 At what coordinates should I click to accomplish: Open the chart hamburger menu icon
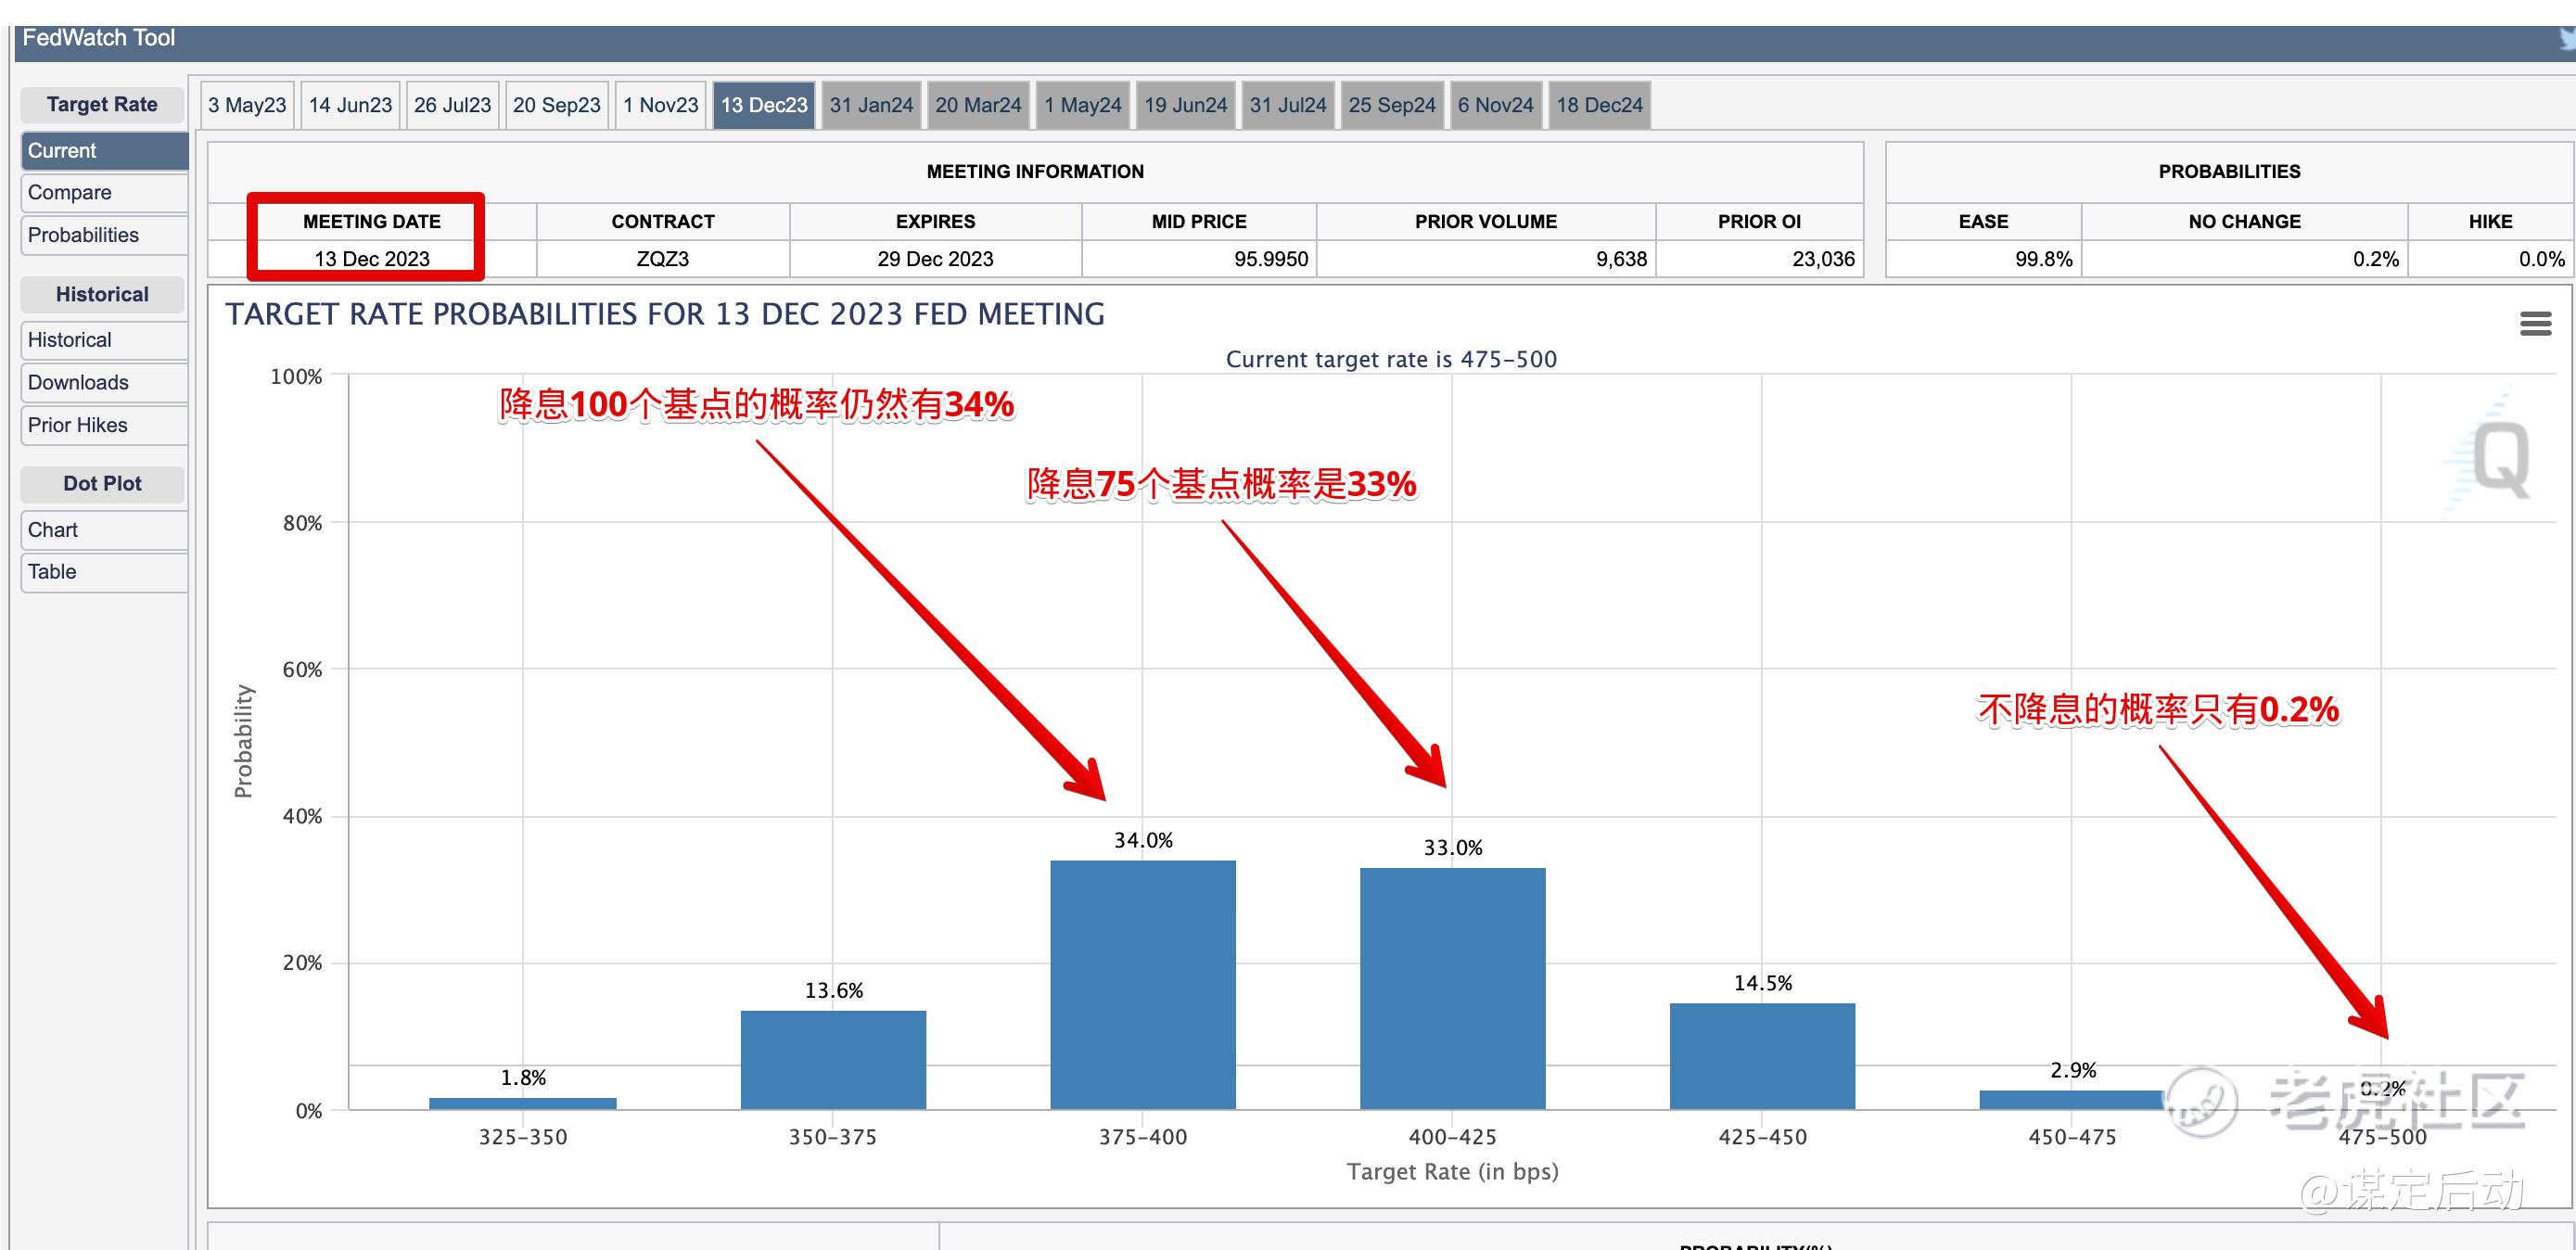[x=2535, y=323]
